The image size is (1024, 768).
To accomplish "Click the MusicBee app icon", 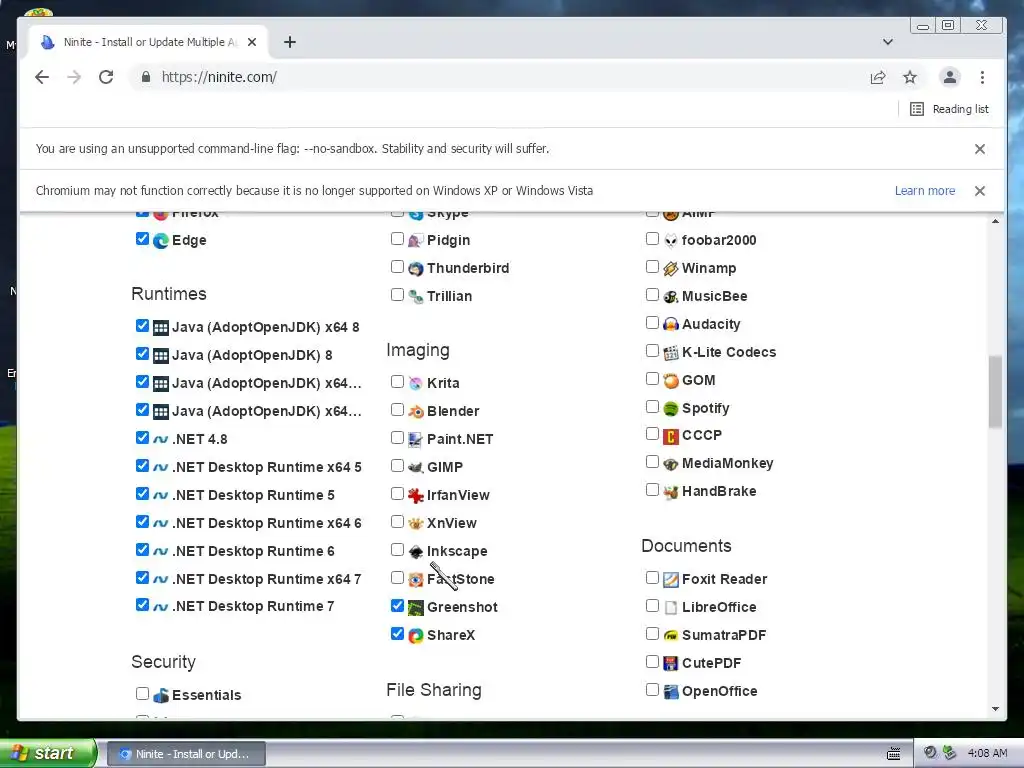I will tap(671, 296).
